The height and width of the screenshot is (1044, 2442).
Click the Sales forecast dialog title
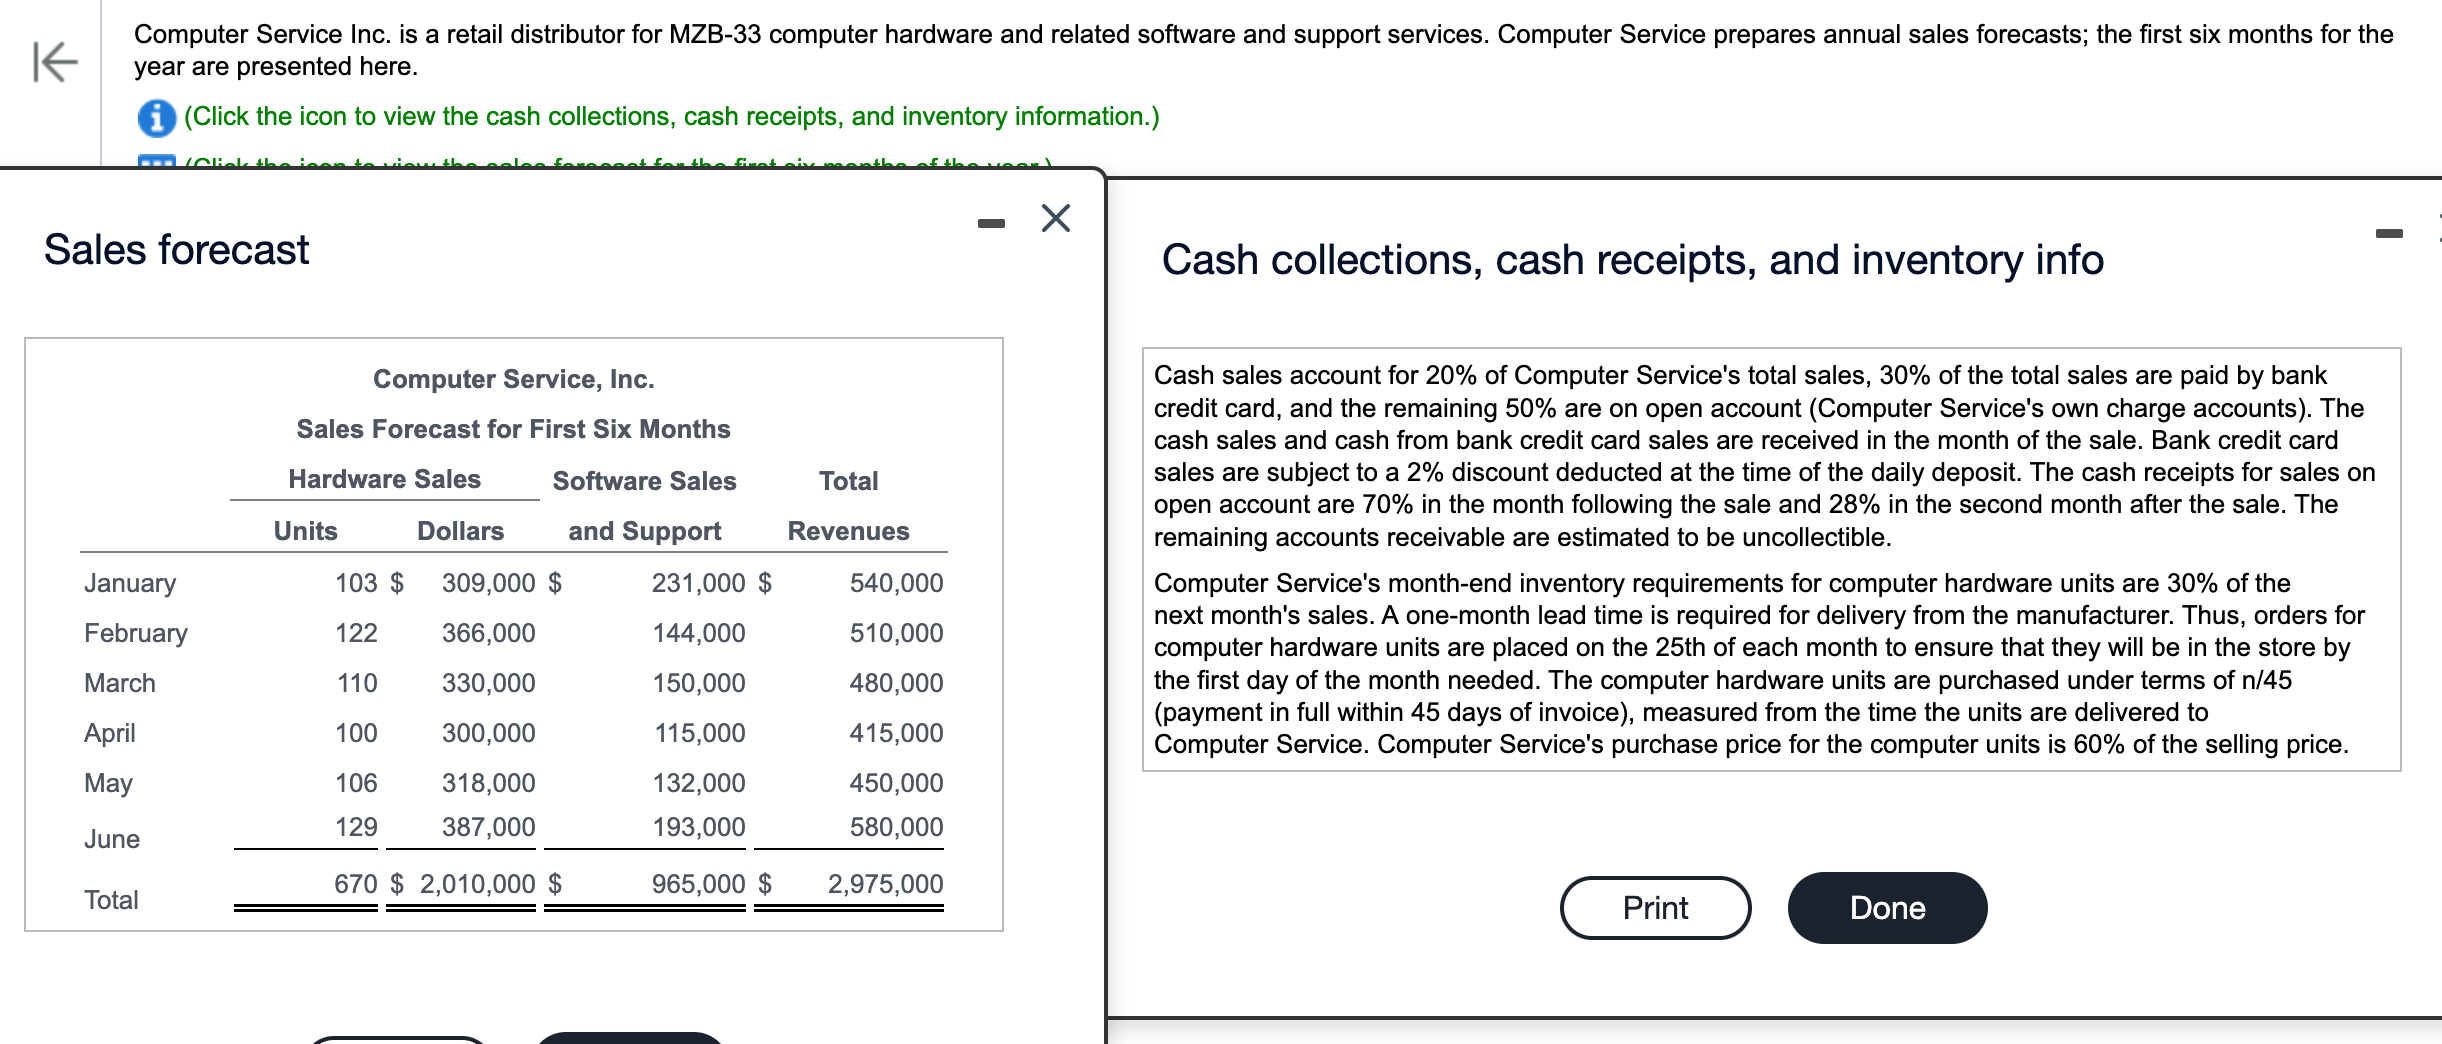[x=176, y=250]
